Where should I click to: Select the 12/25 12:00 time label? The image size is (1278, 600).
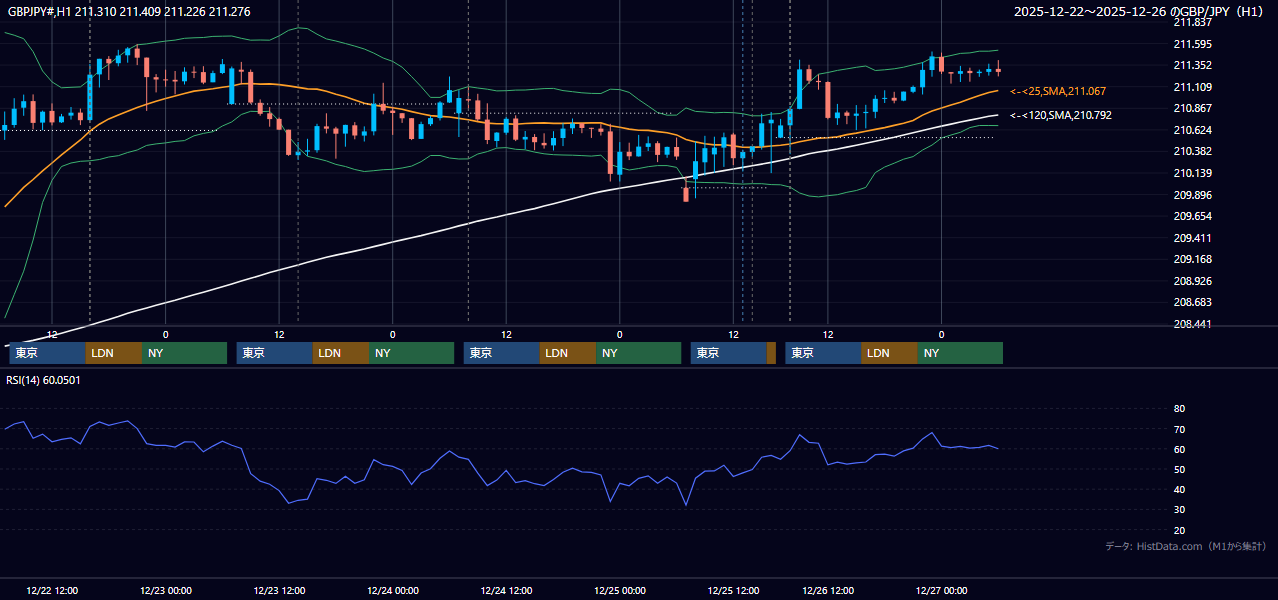(733, 590)
